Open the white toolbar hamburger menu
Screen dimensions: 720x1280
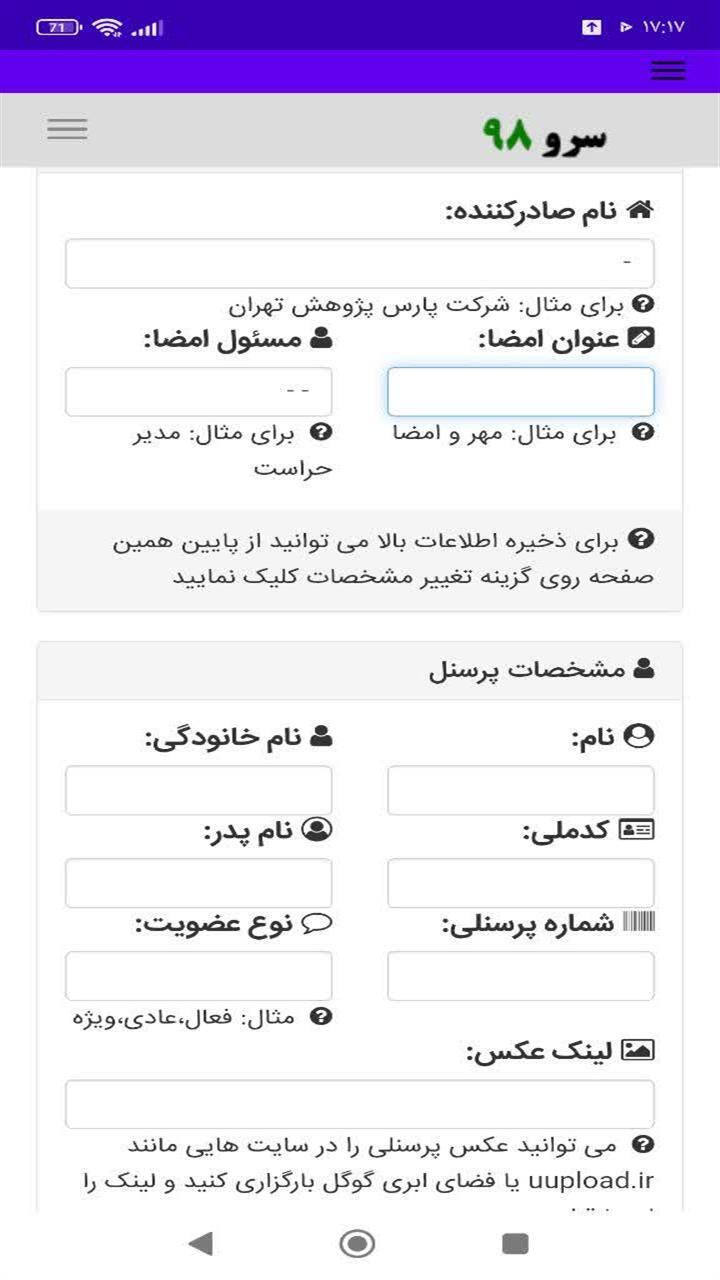tap(65, 129)
